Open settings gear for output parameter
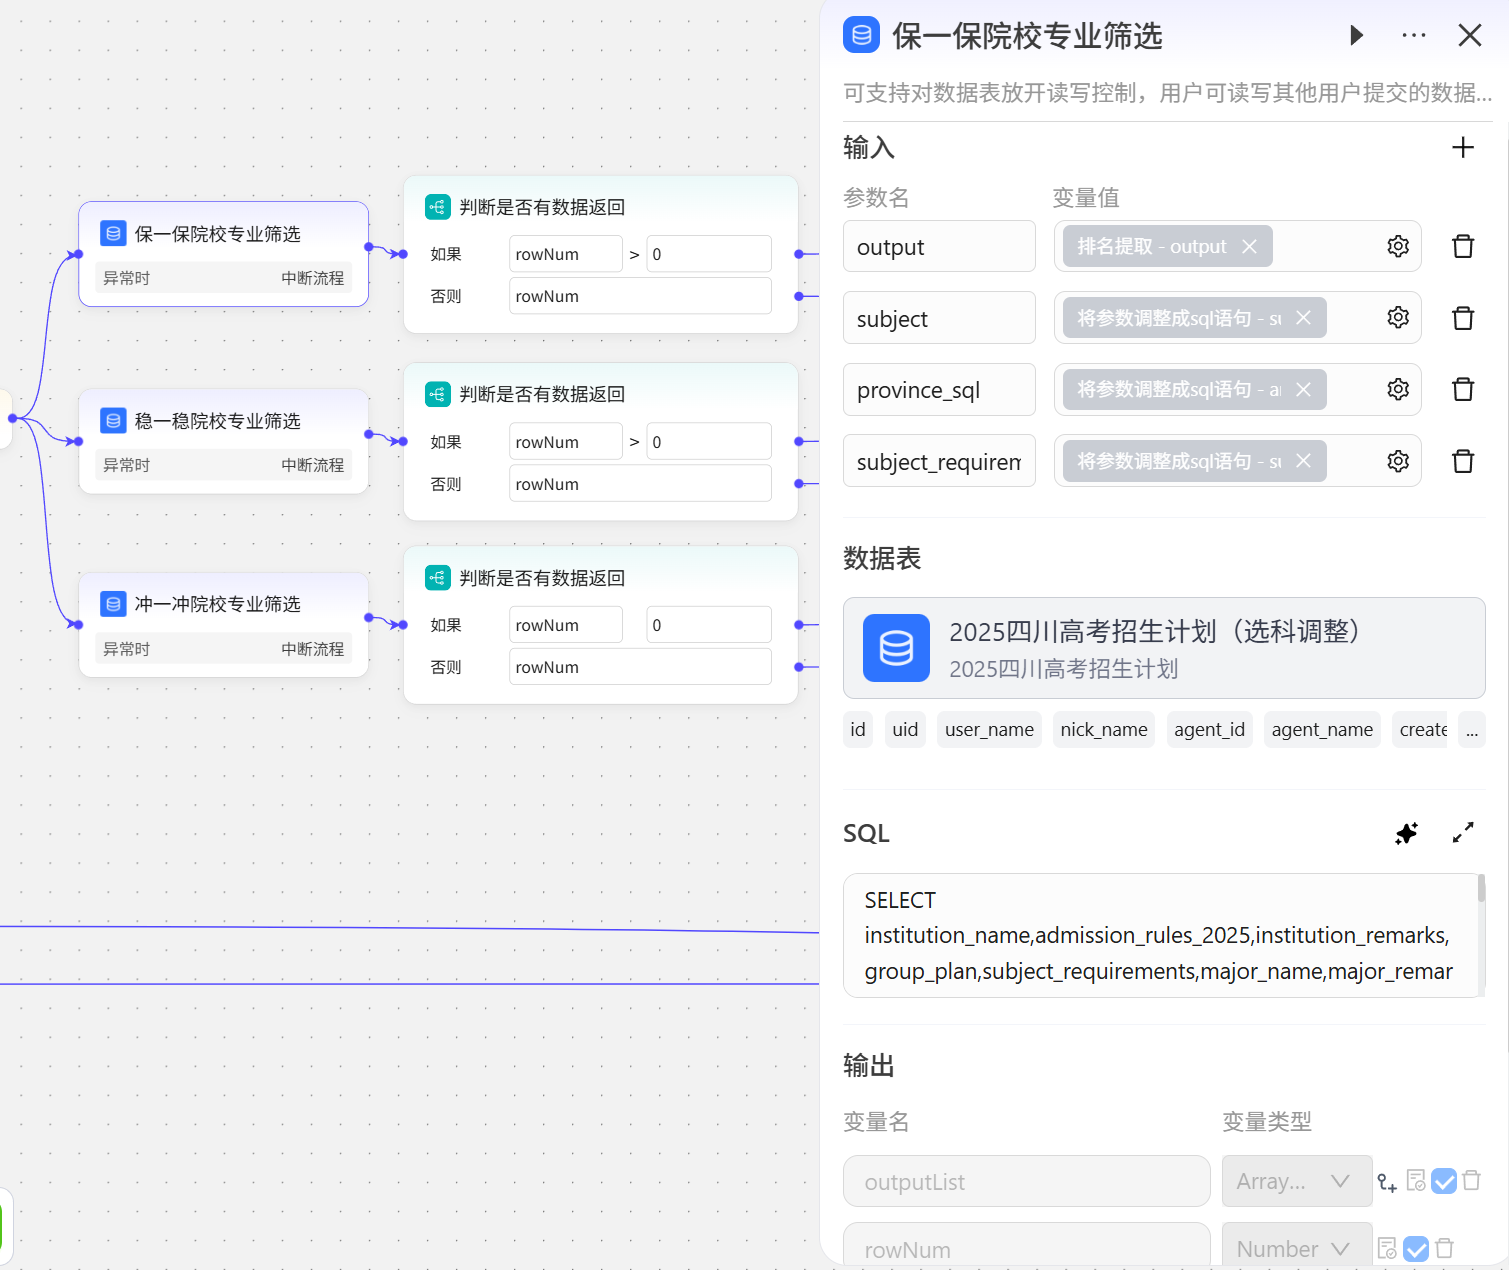The height and width of the screenshot is (1270, 1509). pos(1397,247)
